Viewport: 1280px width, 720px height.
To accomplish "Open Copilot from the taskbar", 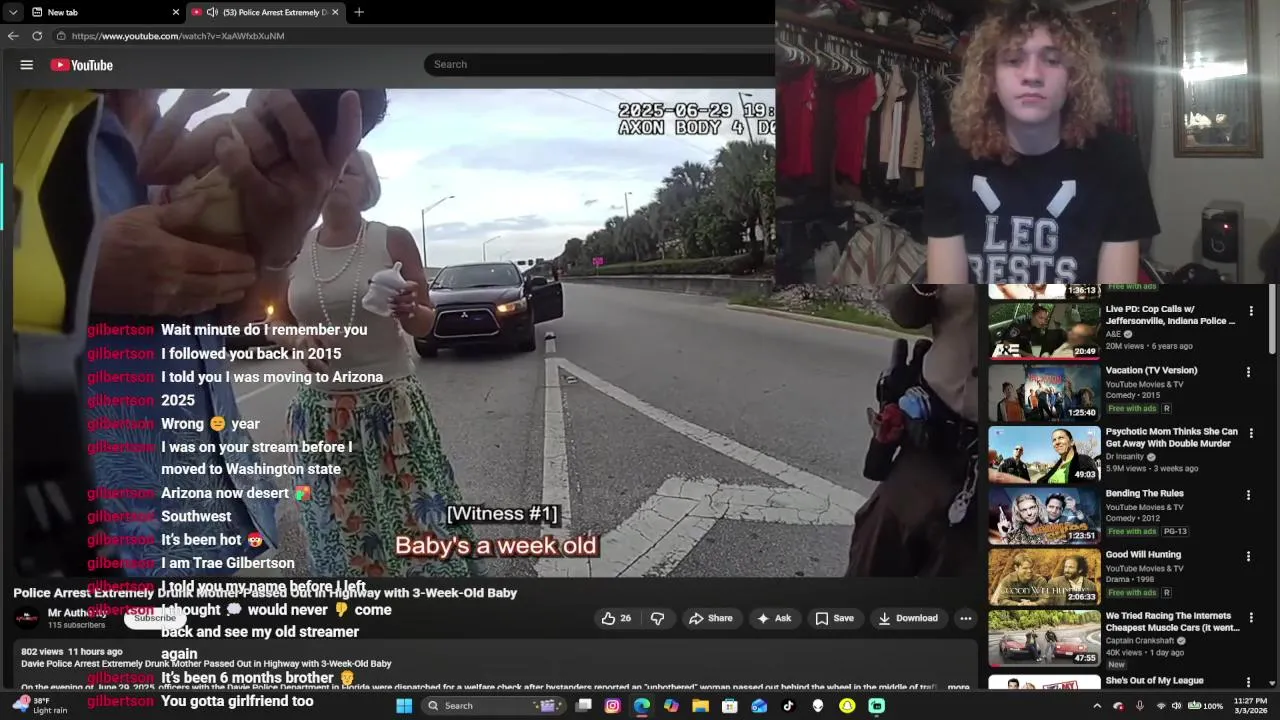I will point(671,705).
